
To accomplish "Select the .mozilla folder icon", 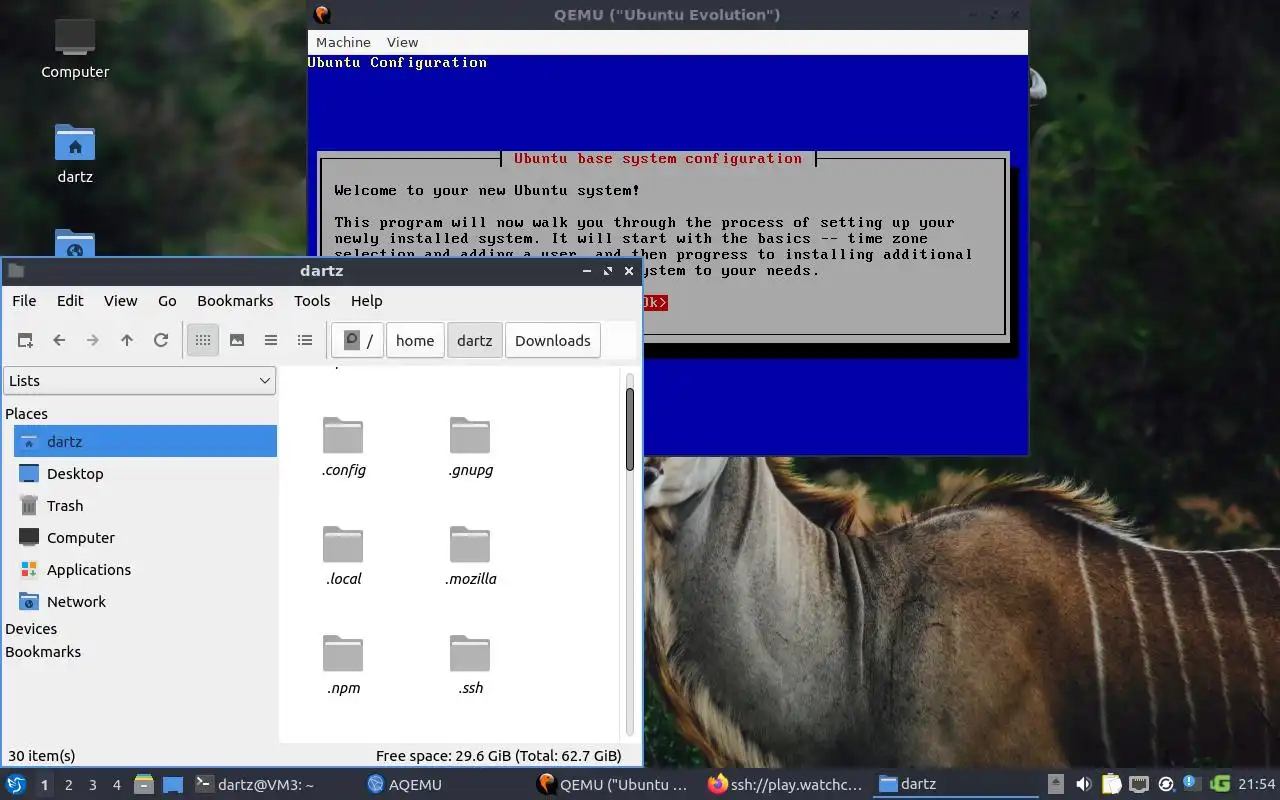I will pyautogui.click(x=470, y=545).
